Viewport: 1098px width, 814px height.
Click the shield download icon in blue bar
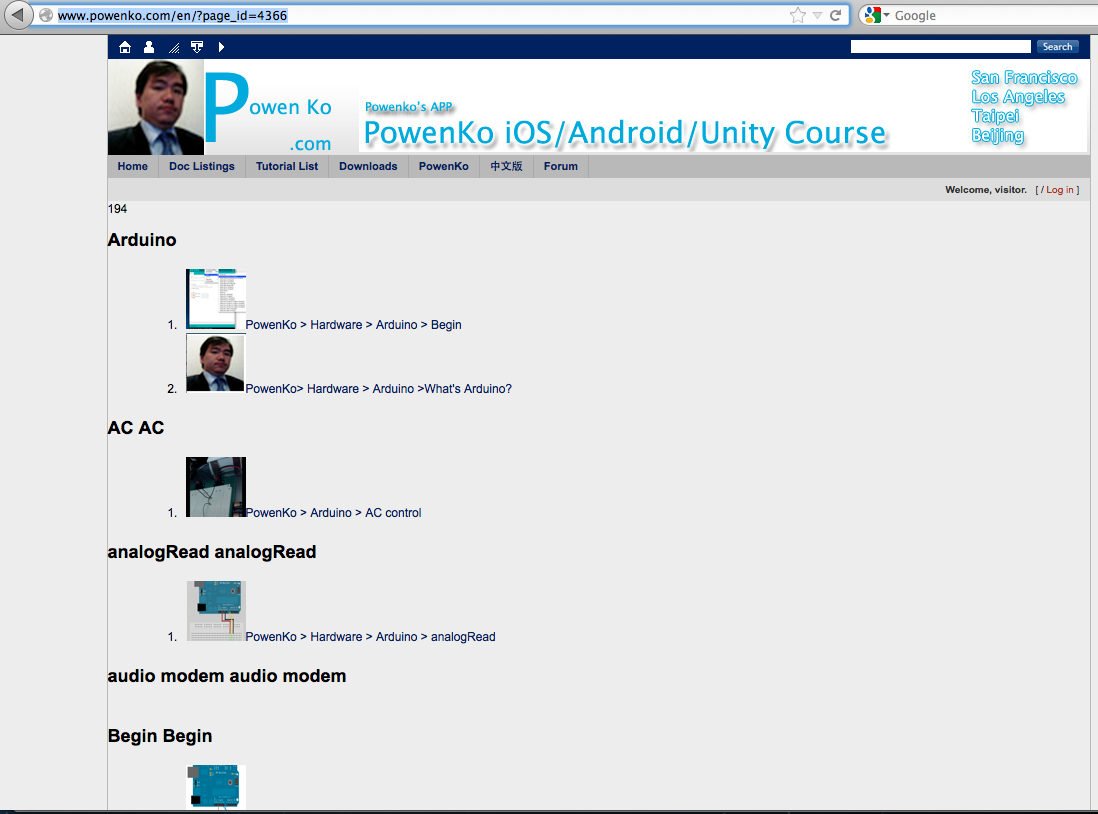197,47
